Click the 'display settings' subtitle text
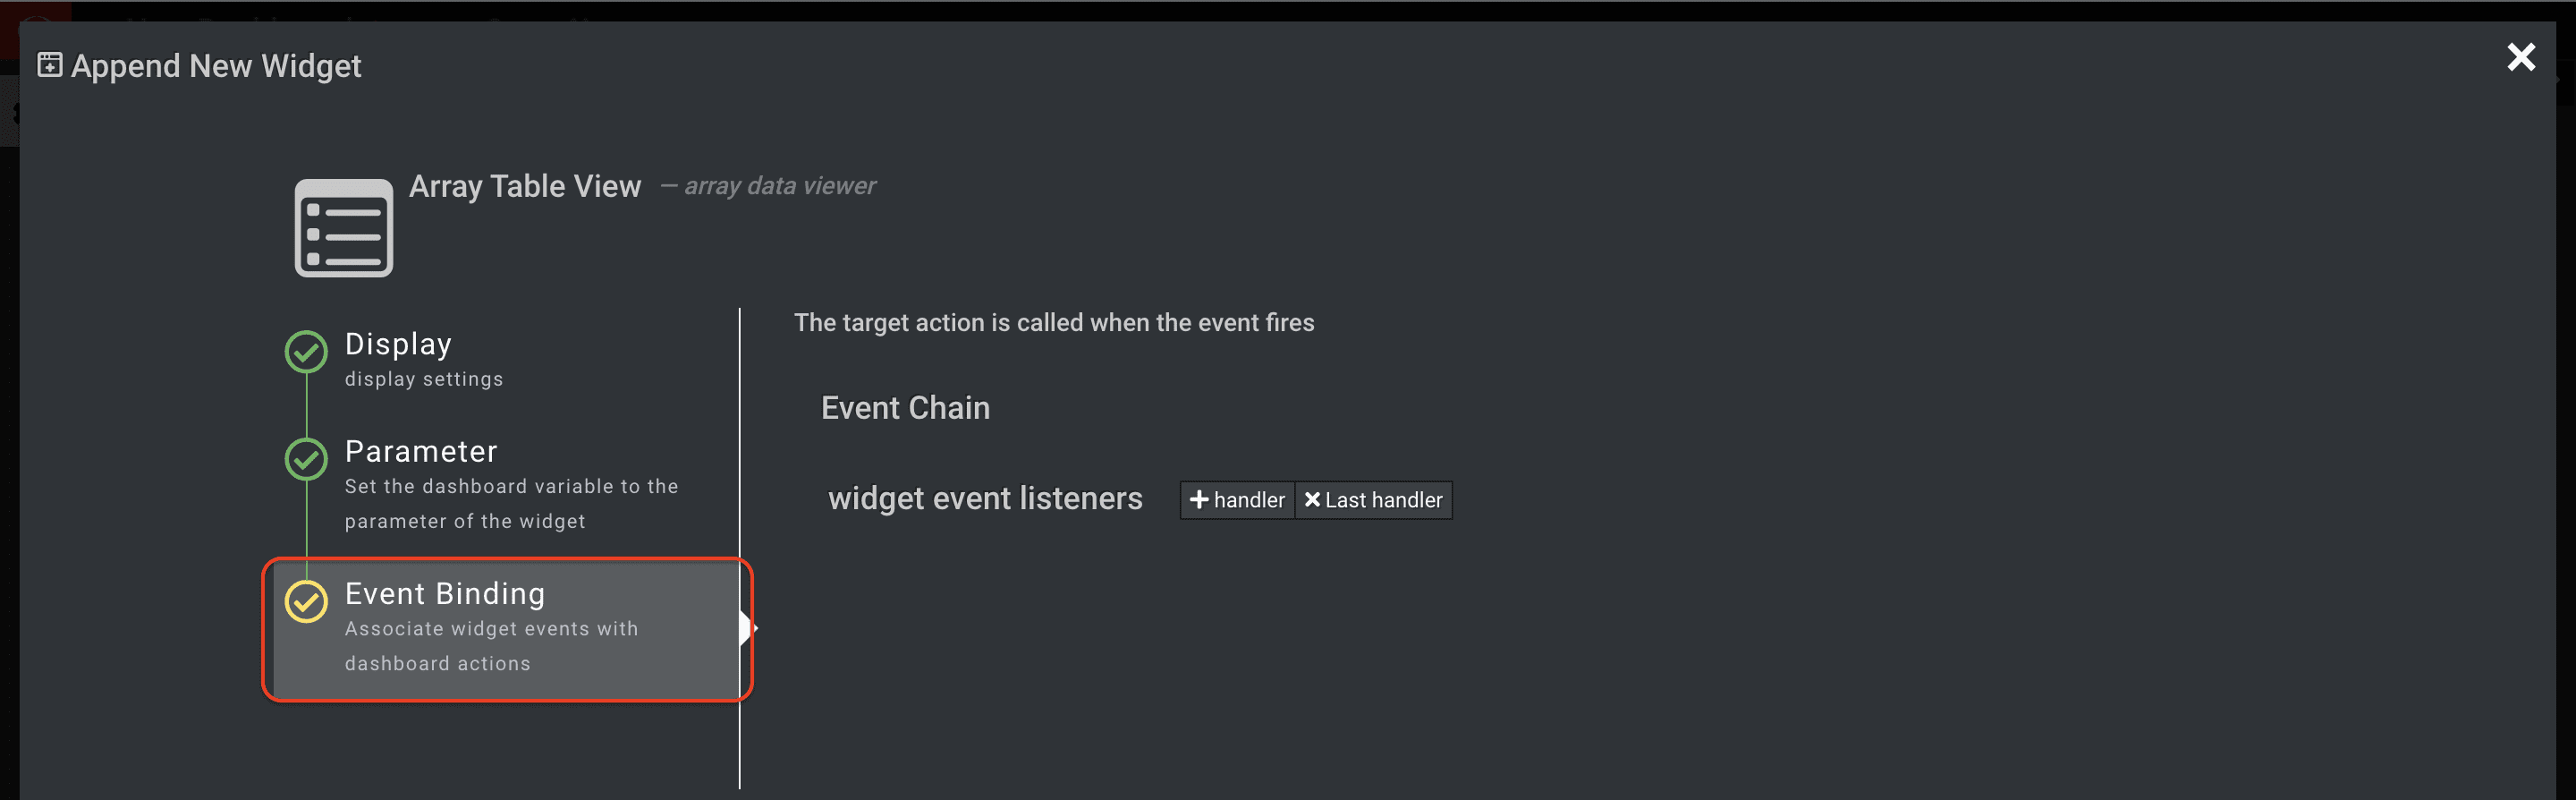The width and height of the screenshot is (2576, 800). (x=424, y=379)
